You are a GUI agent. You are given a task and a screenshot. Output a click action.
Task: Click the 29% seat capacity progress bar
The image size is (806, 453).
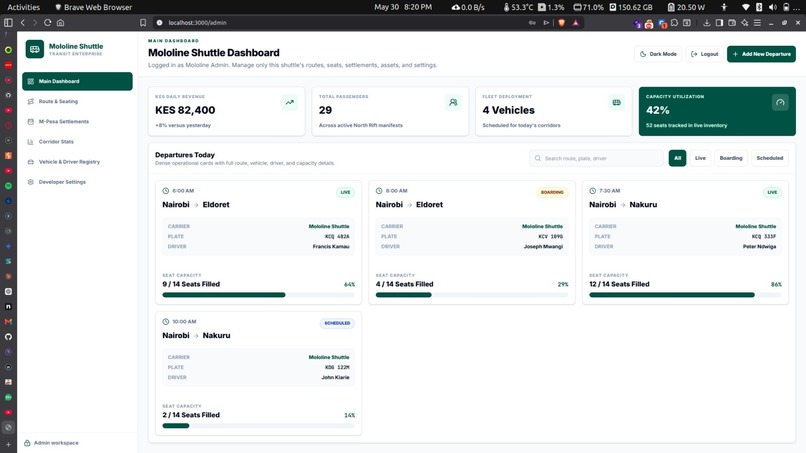tap(472, 295)
